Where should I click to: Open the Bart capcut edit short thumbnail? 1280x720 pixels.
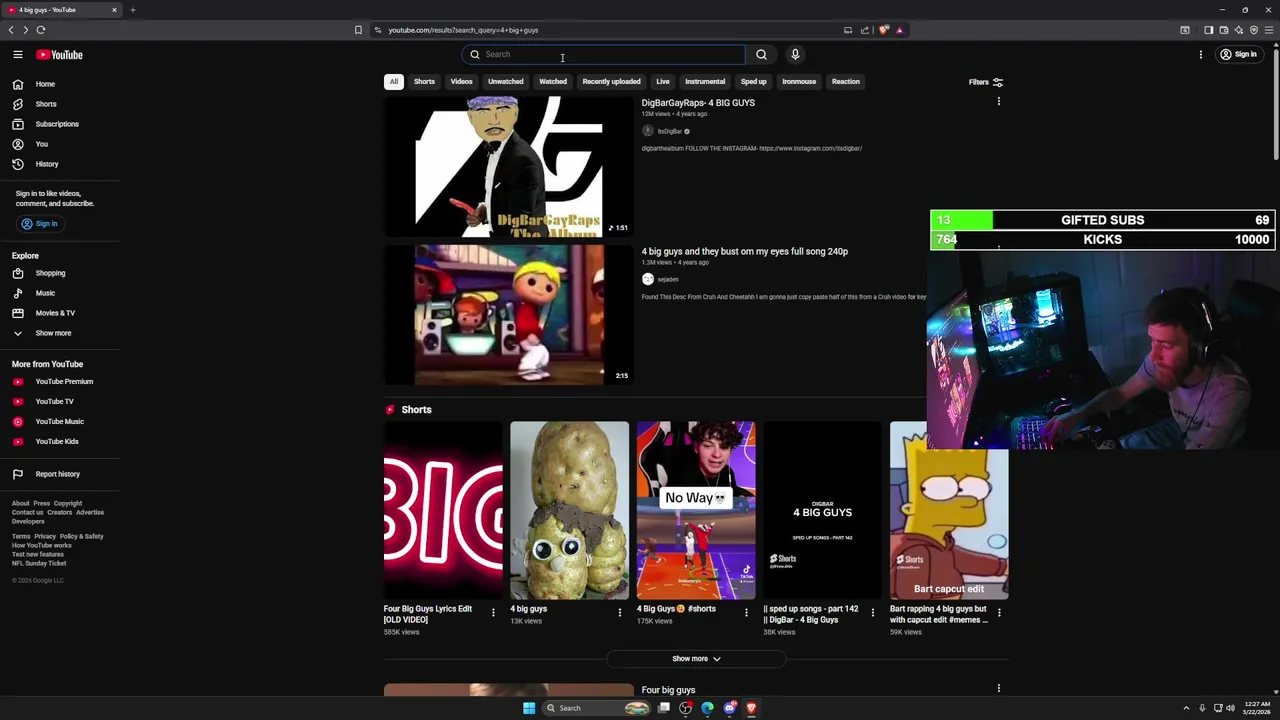(949, 510)
